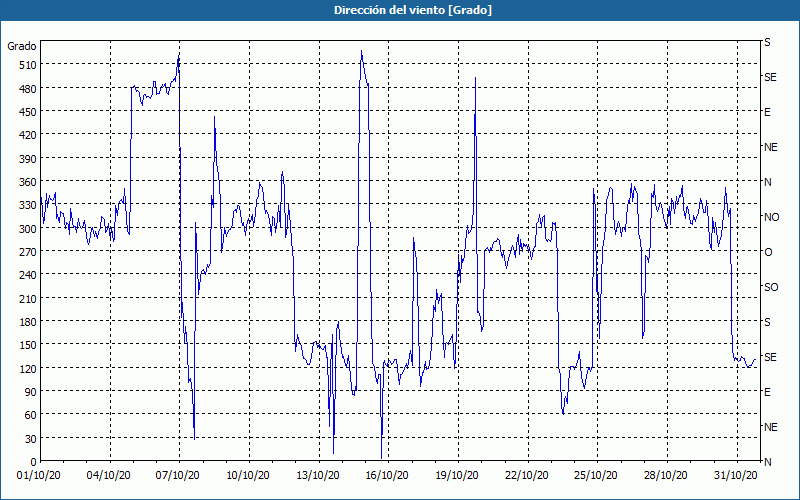The width and height of the screenshot is (800, 500).
Task: Click the 22/10/20 date on x-axis
Action: click(x=527, y=476)
